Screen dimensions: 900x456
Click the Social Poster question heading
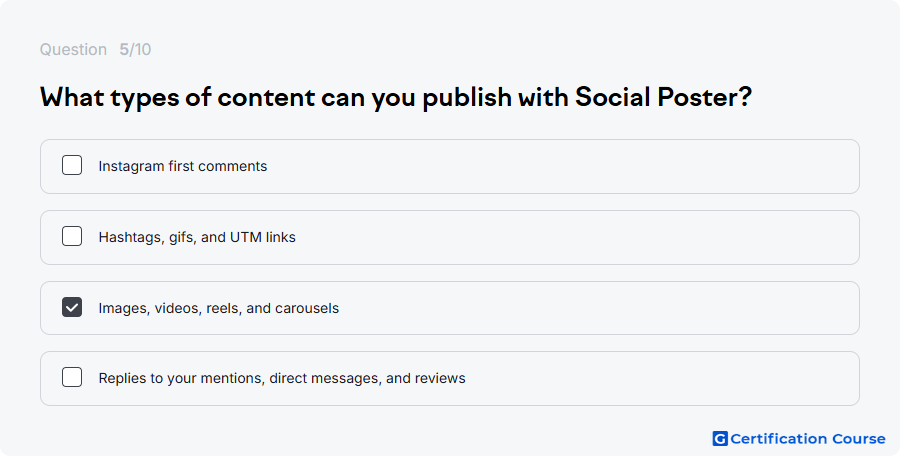[395, 97]
